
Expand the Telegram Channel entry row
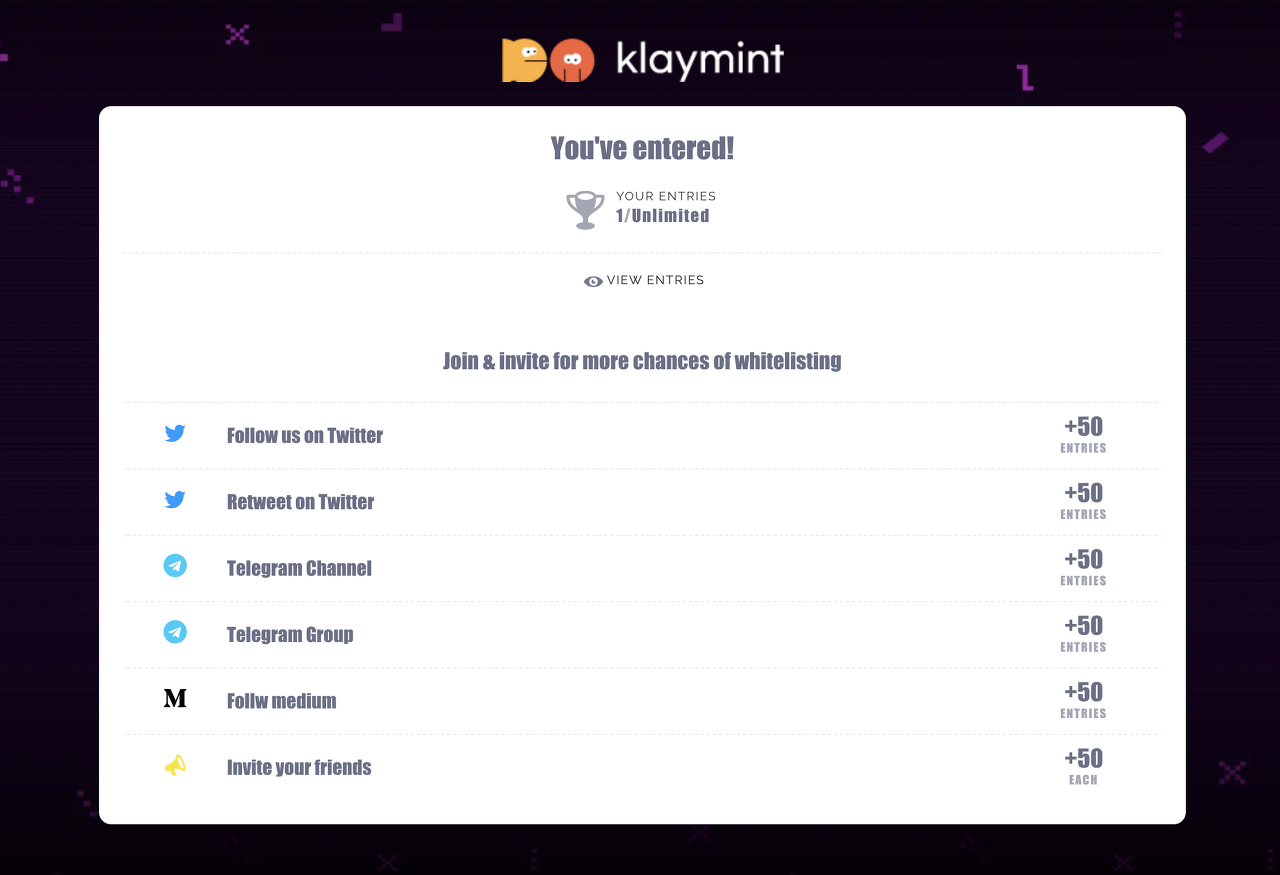pyautogui.click(x=642, y=568)
